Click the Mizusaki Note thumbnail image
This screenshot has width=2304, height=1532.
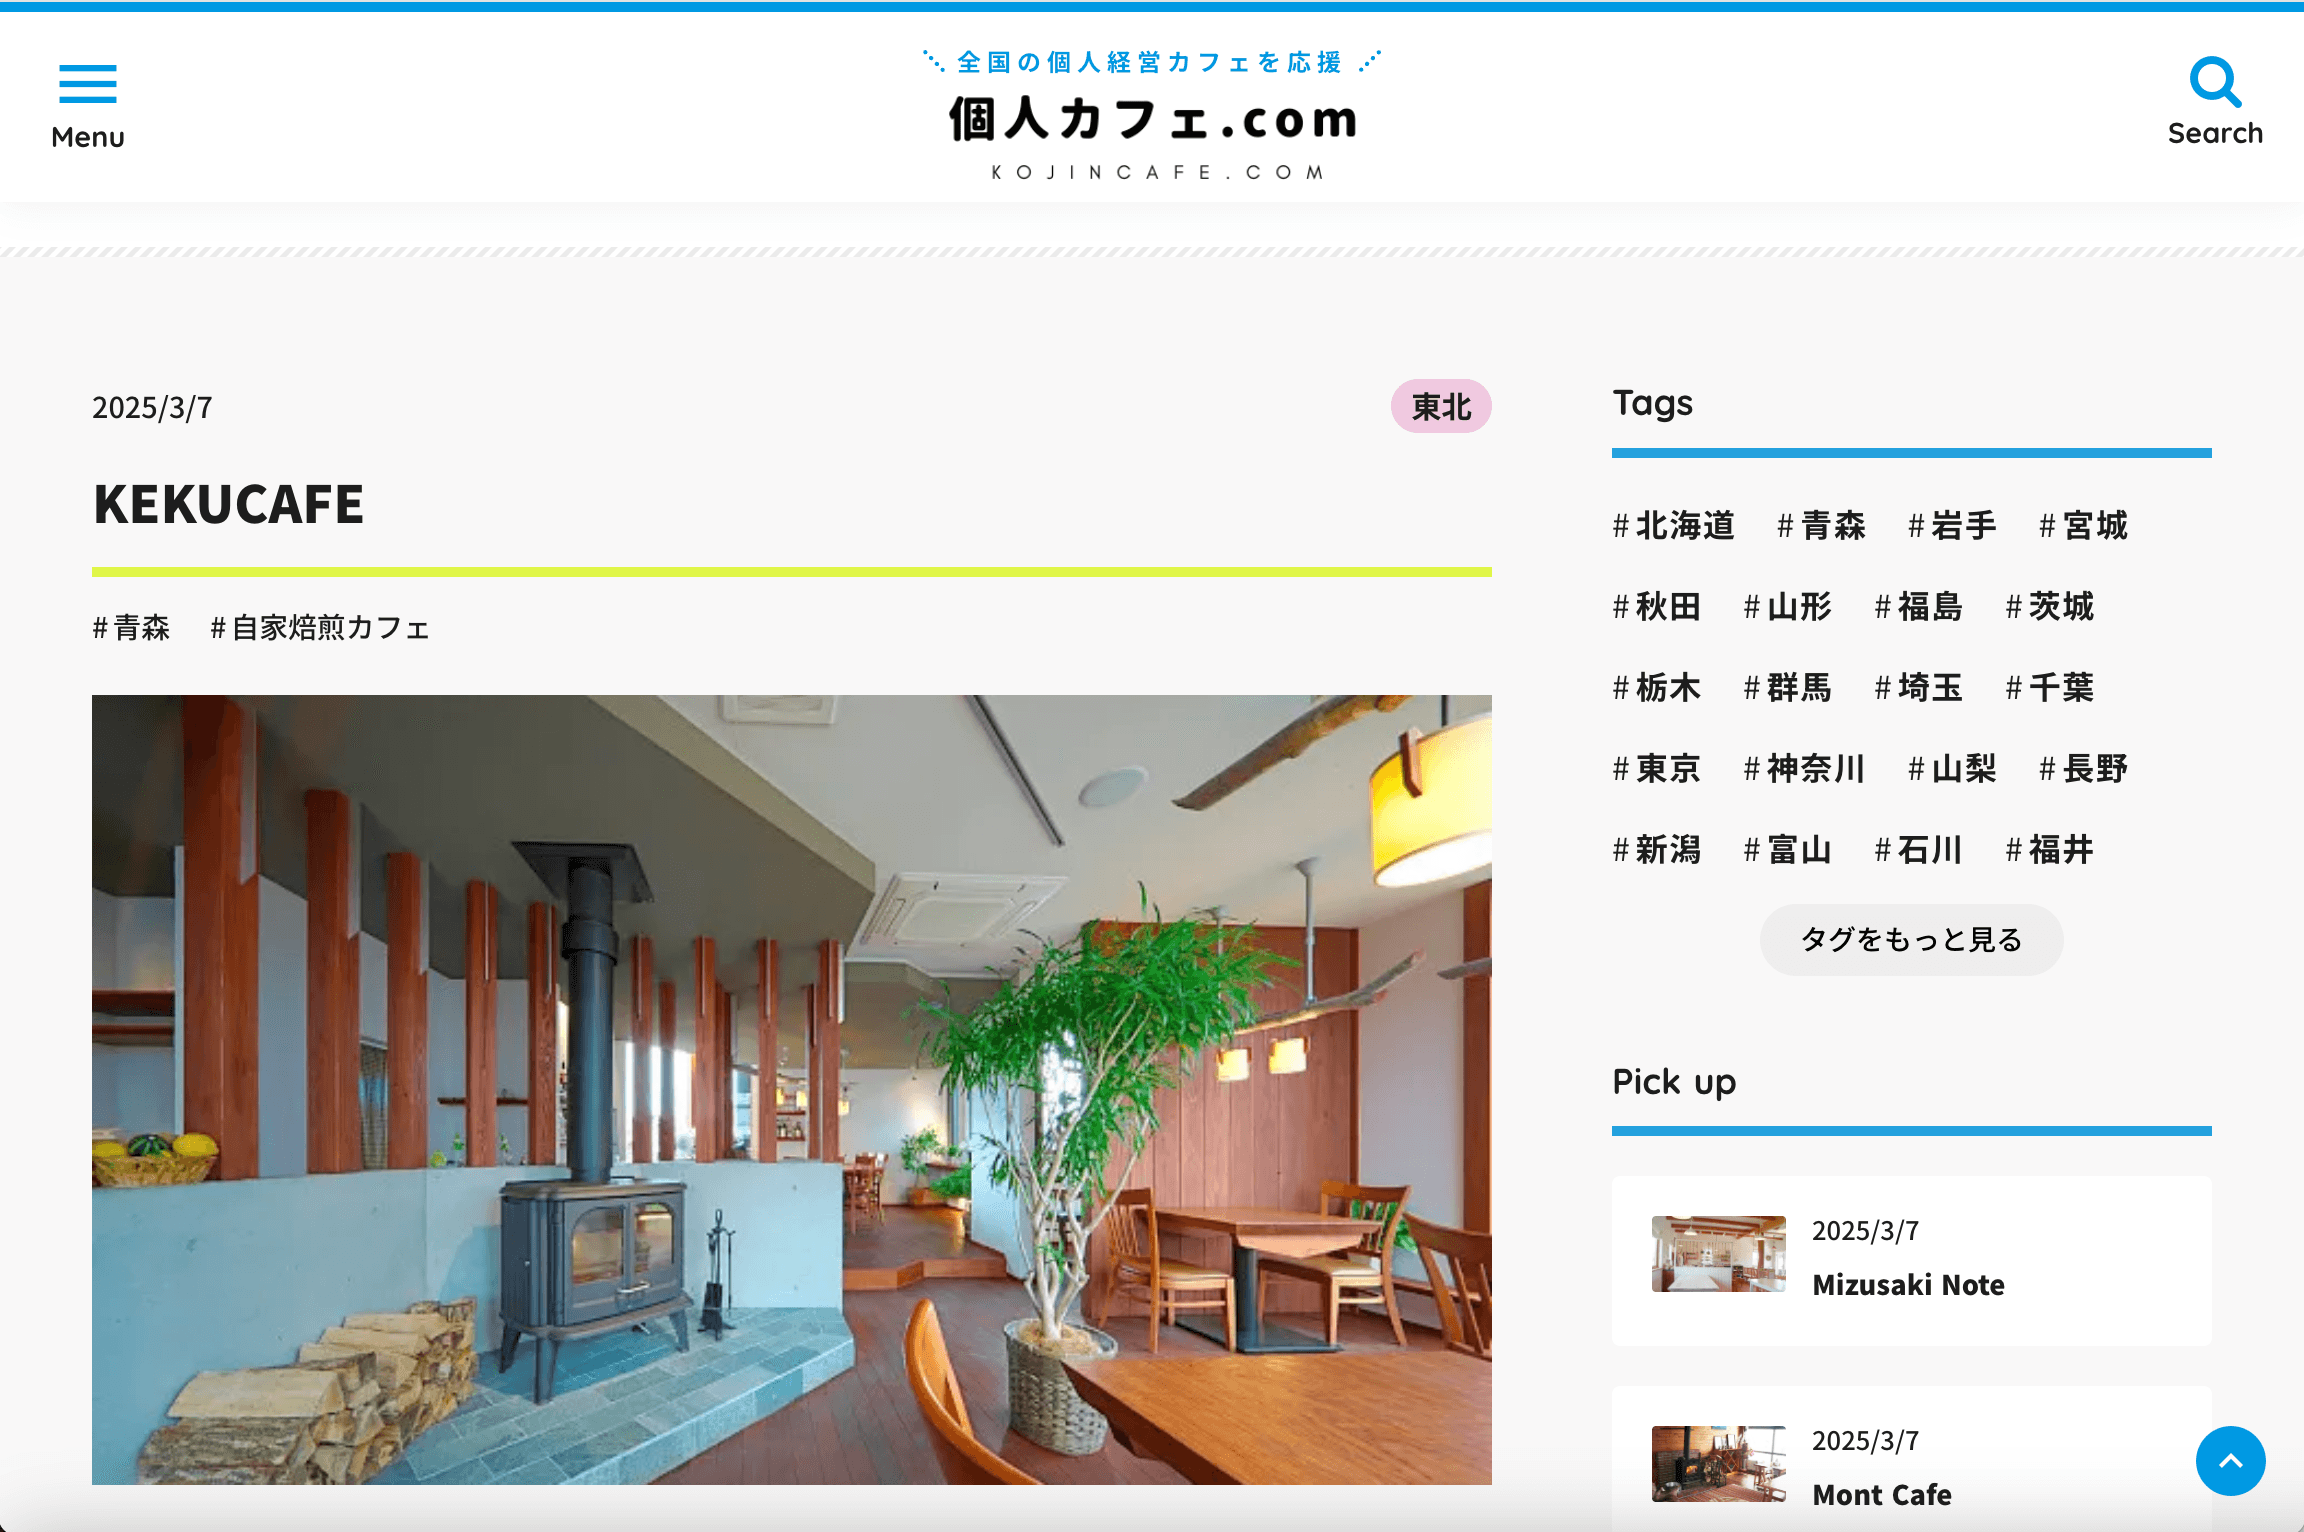[1718, 1253]
